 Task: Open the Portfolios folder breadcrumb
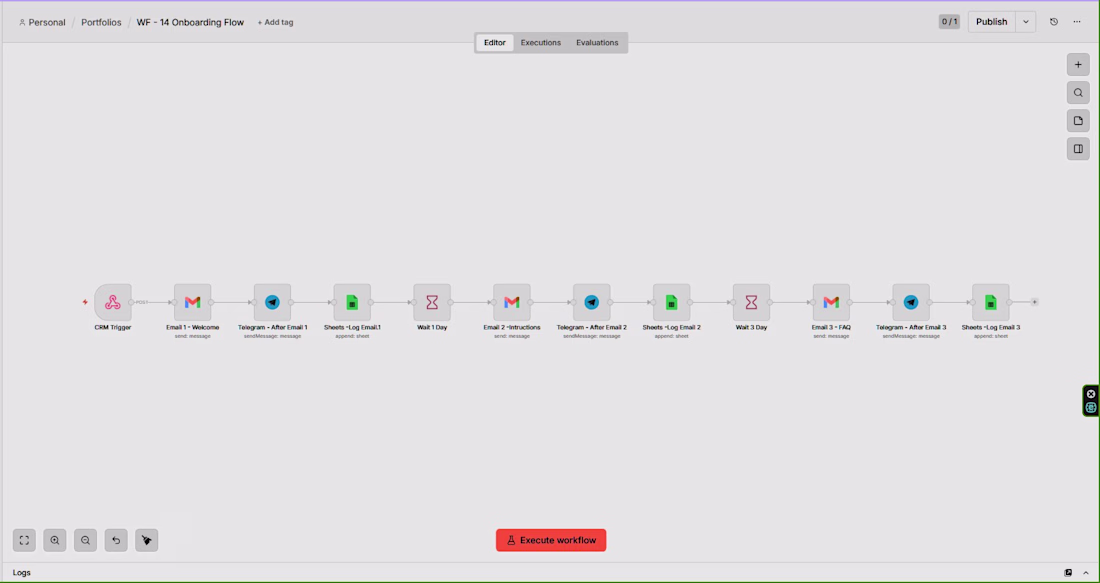coord(101,22)
